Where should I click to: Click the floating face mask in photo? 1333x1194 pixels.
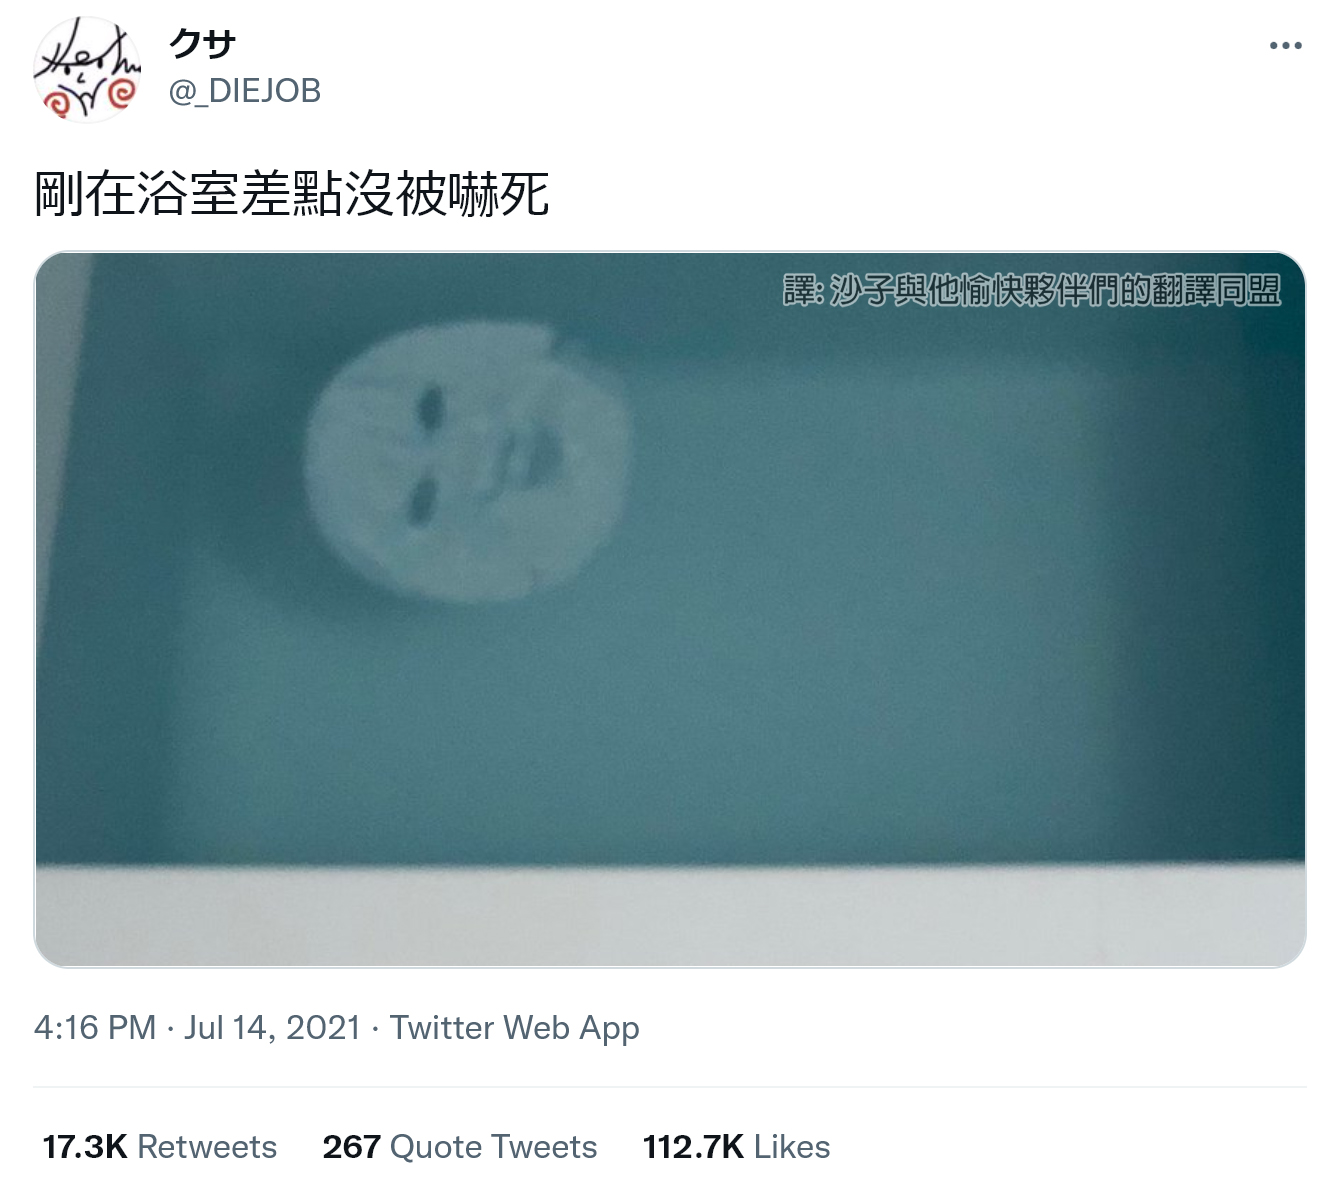469,464
